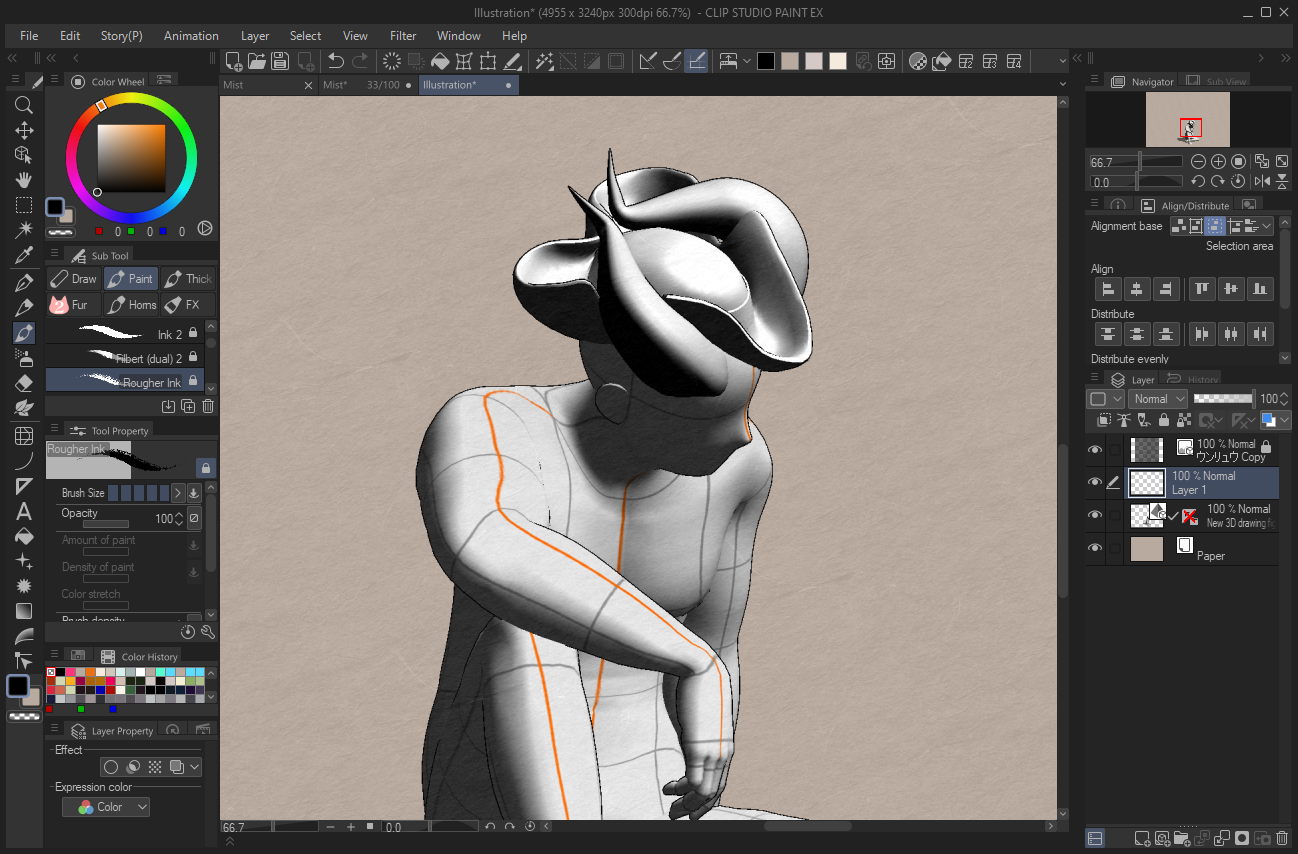Screen dimensions: 1298x854
Task: Click zoom in plus in Navigator
Action: click(x=1218, y=161)
